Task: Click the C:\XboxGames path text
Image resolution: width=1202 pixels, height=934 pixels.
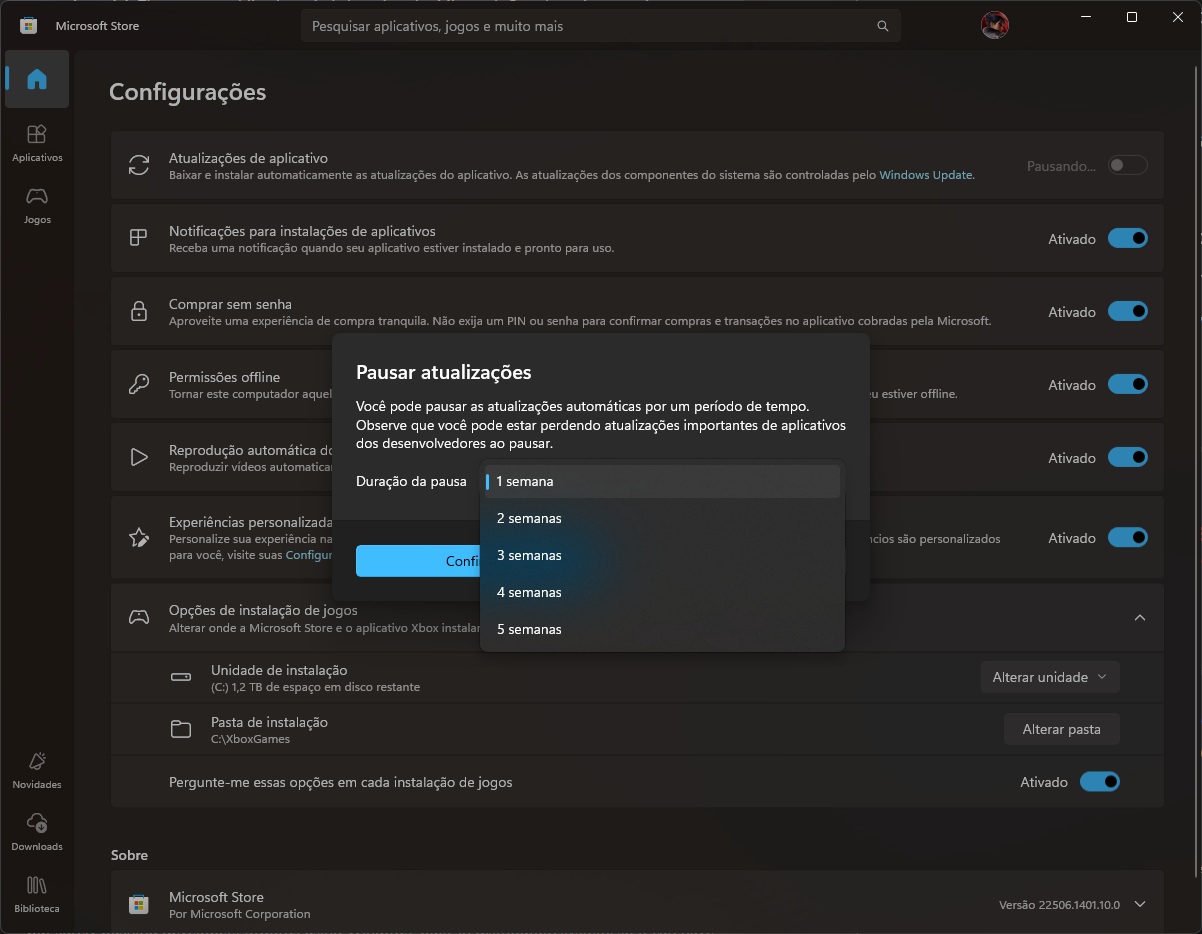Action: click(x=250, y=739)
